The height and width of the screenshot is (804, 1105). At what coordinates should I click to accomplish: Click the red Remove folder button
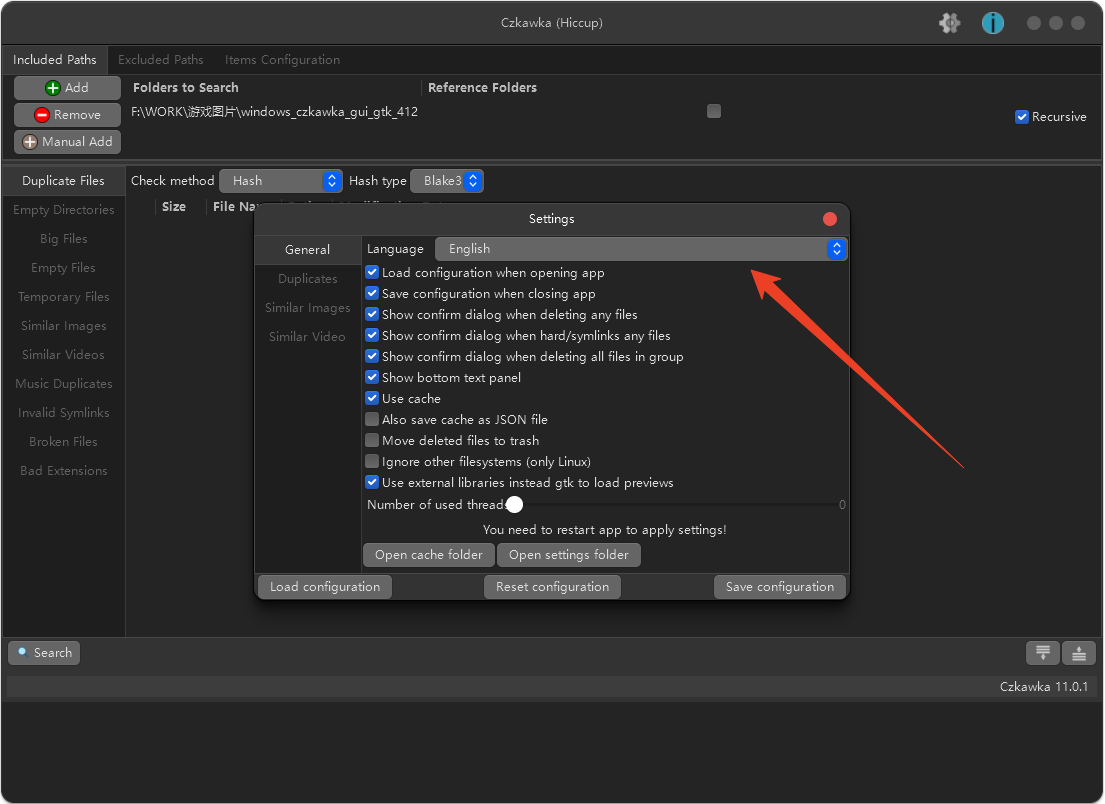point(67,115)
